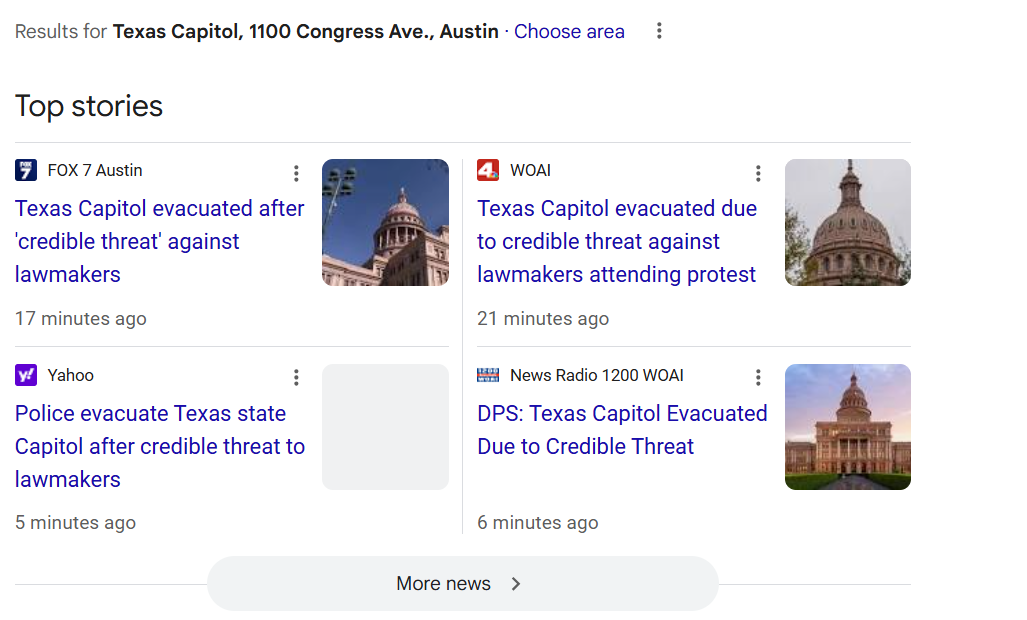Open the WOAI story Capitol dome thumbnail
The width and height of the screenshot is (1027, 620).
click(x=848, y=223)
